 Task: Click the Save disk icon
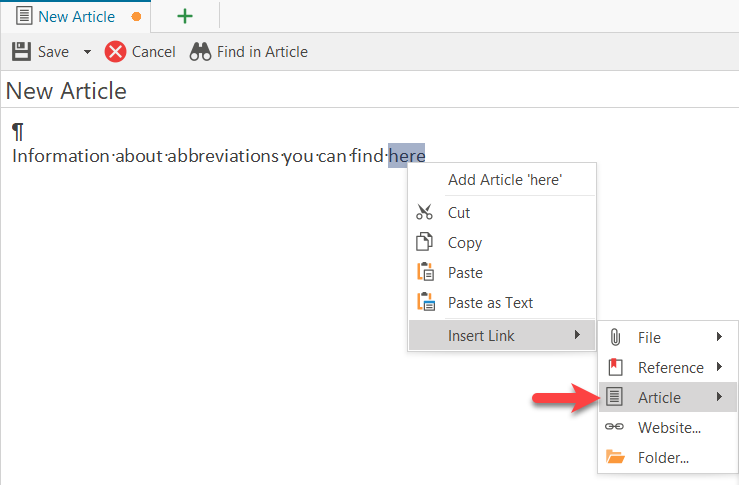[20, 51]
